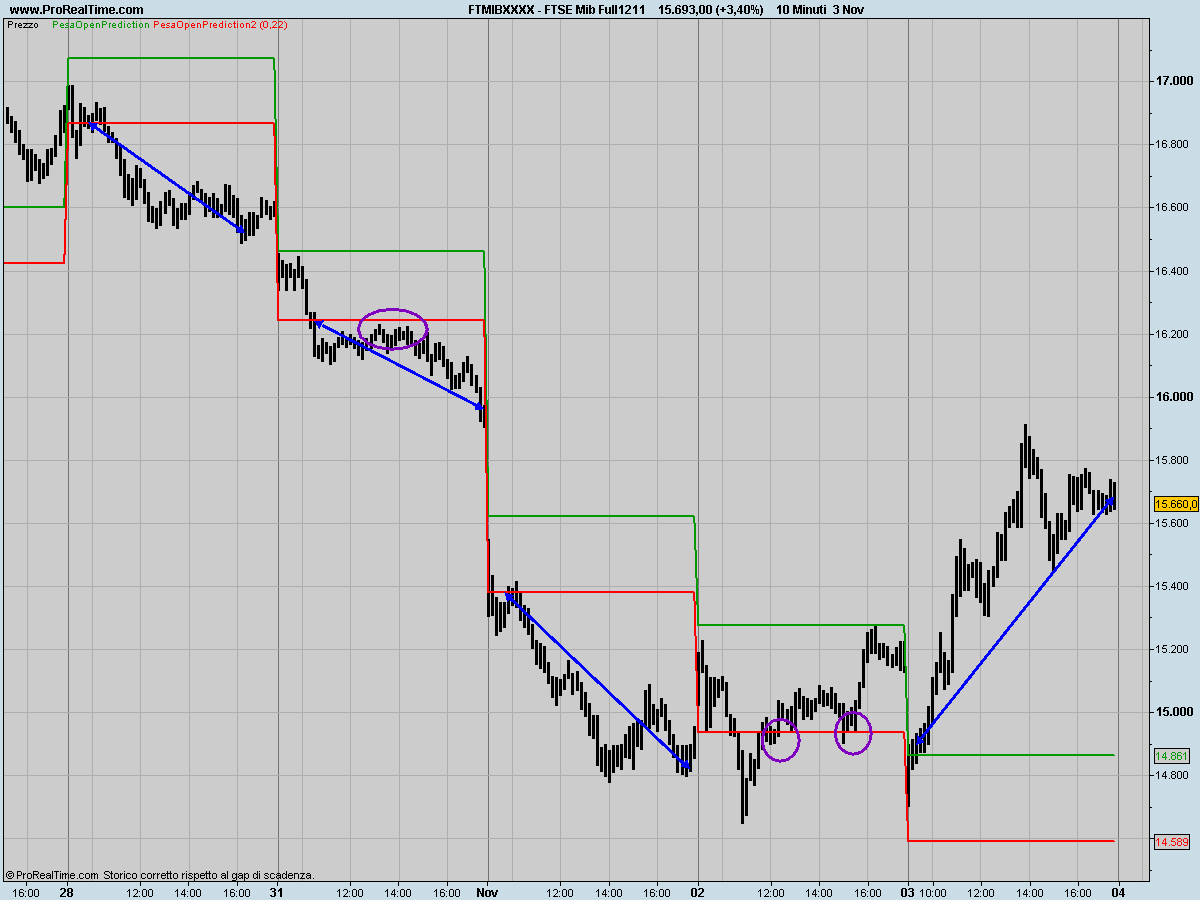Select the first purple circle on 02 November

[780, 740]
